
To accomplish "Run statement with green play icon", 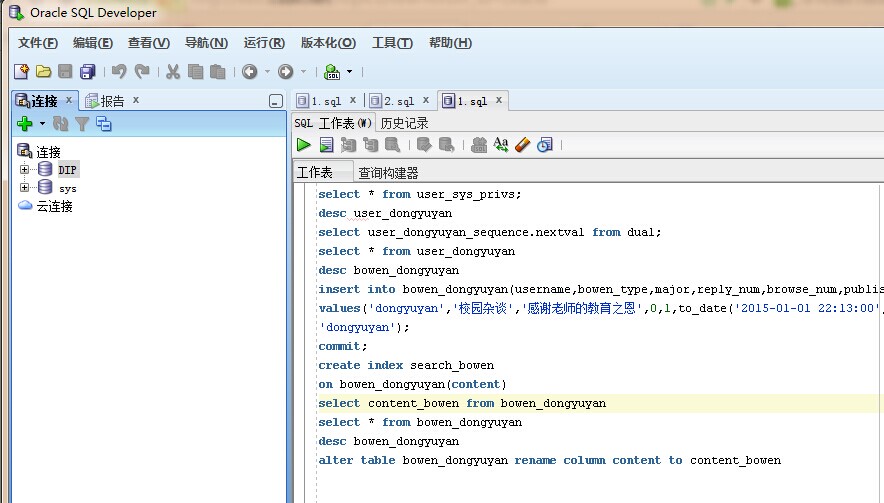I will (304, 145).
